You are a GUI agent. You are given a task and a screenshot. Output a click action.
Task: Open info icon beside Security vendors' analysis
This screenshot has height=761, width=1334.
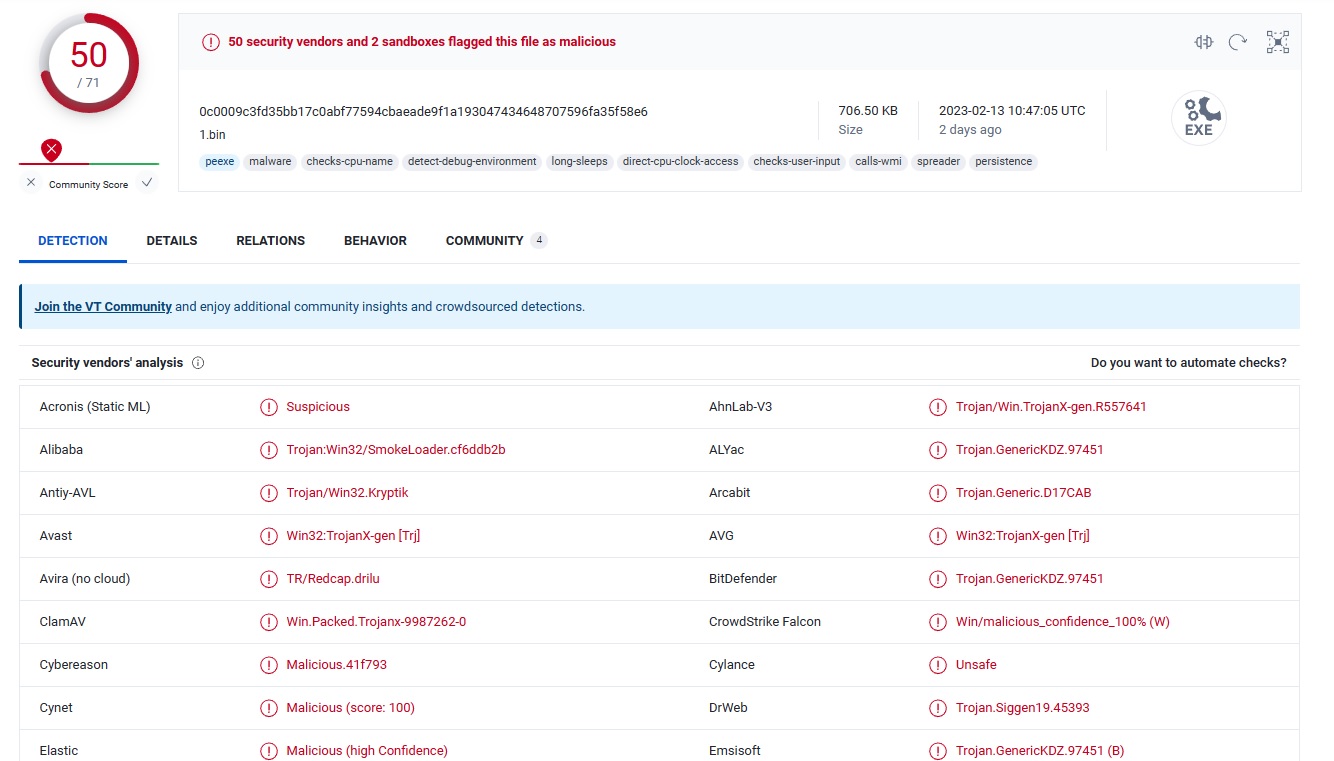tap(198, 363)
